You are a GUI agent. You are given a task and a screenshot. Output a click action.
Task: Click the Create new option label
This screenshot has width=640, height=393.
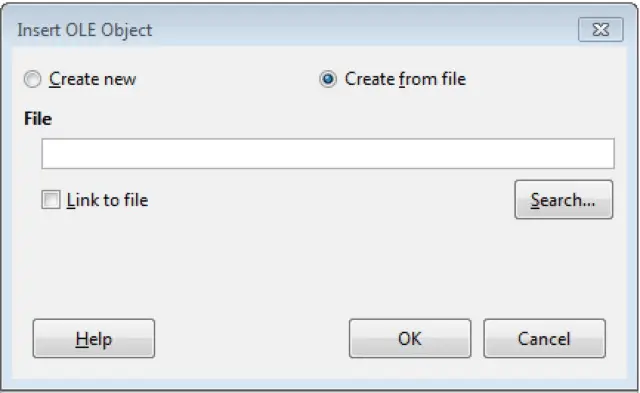92,79
